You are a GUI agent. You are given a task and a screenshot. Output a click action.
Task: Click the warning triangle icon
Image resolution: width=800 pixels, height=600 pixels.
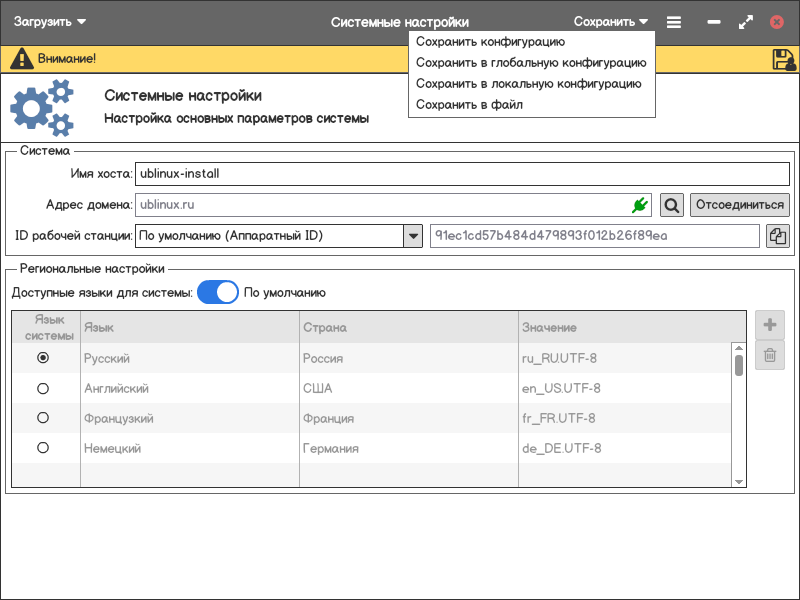21,59
